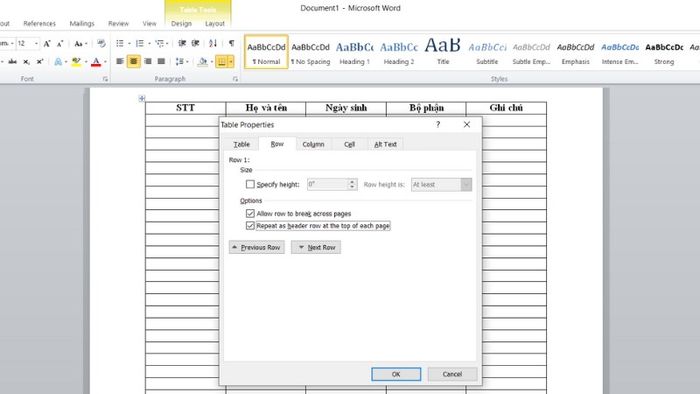Click the Decrease Indent icon
Viewport: 700px width, 394px height.
click(x=182, y=43)
